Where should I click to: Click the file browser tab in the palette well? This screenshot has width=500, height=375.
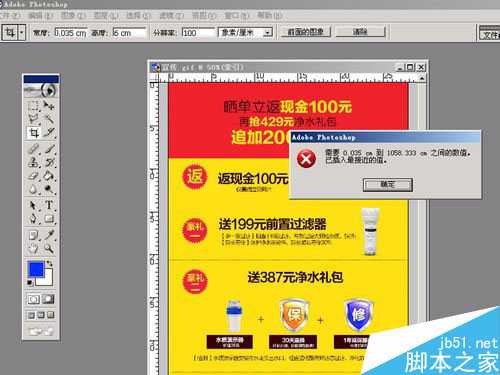[x=489, y=35]
